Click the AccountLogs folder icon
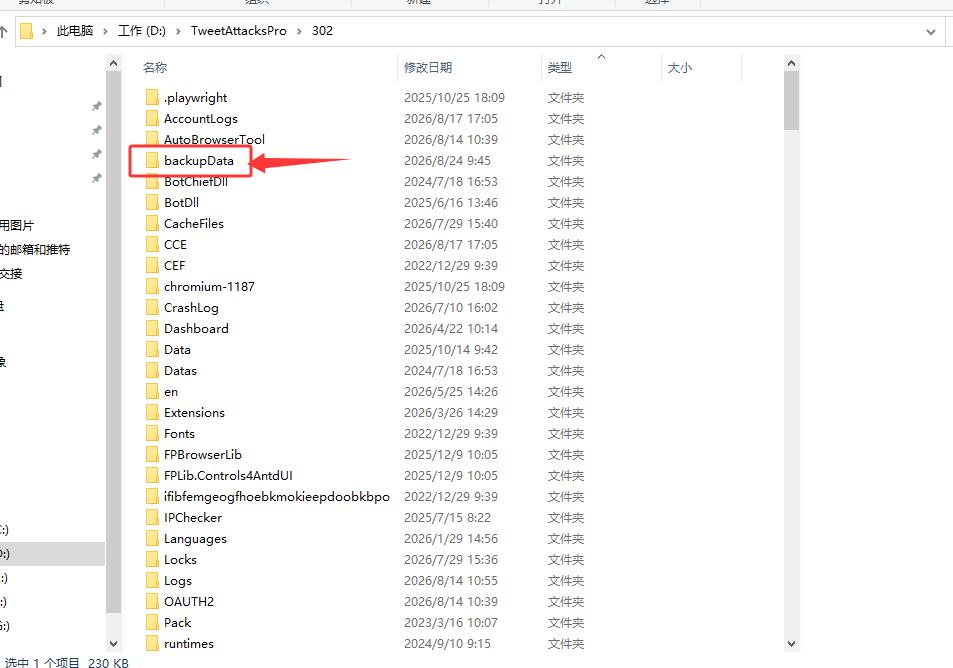Image resolution: width=953 pixels, height=668 pixels. (152, 119)
